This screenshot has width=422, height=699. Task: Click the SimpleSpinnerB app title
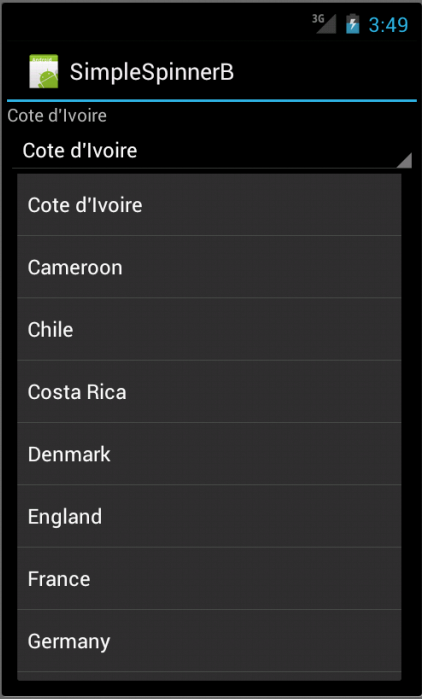click(x=152, y=72)
